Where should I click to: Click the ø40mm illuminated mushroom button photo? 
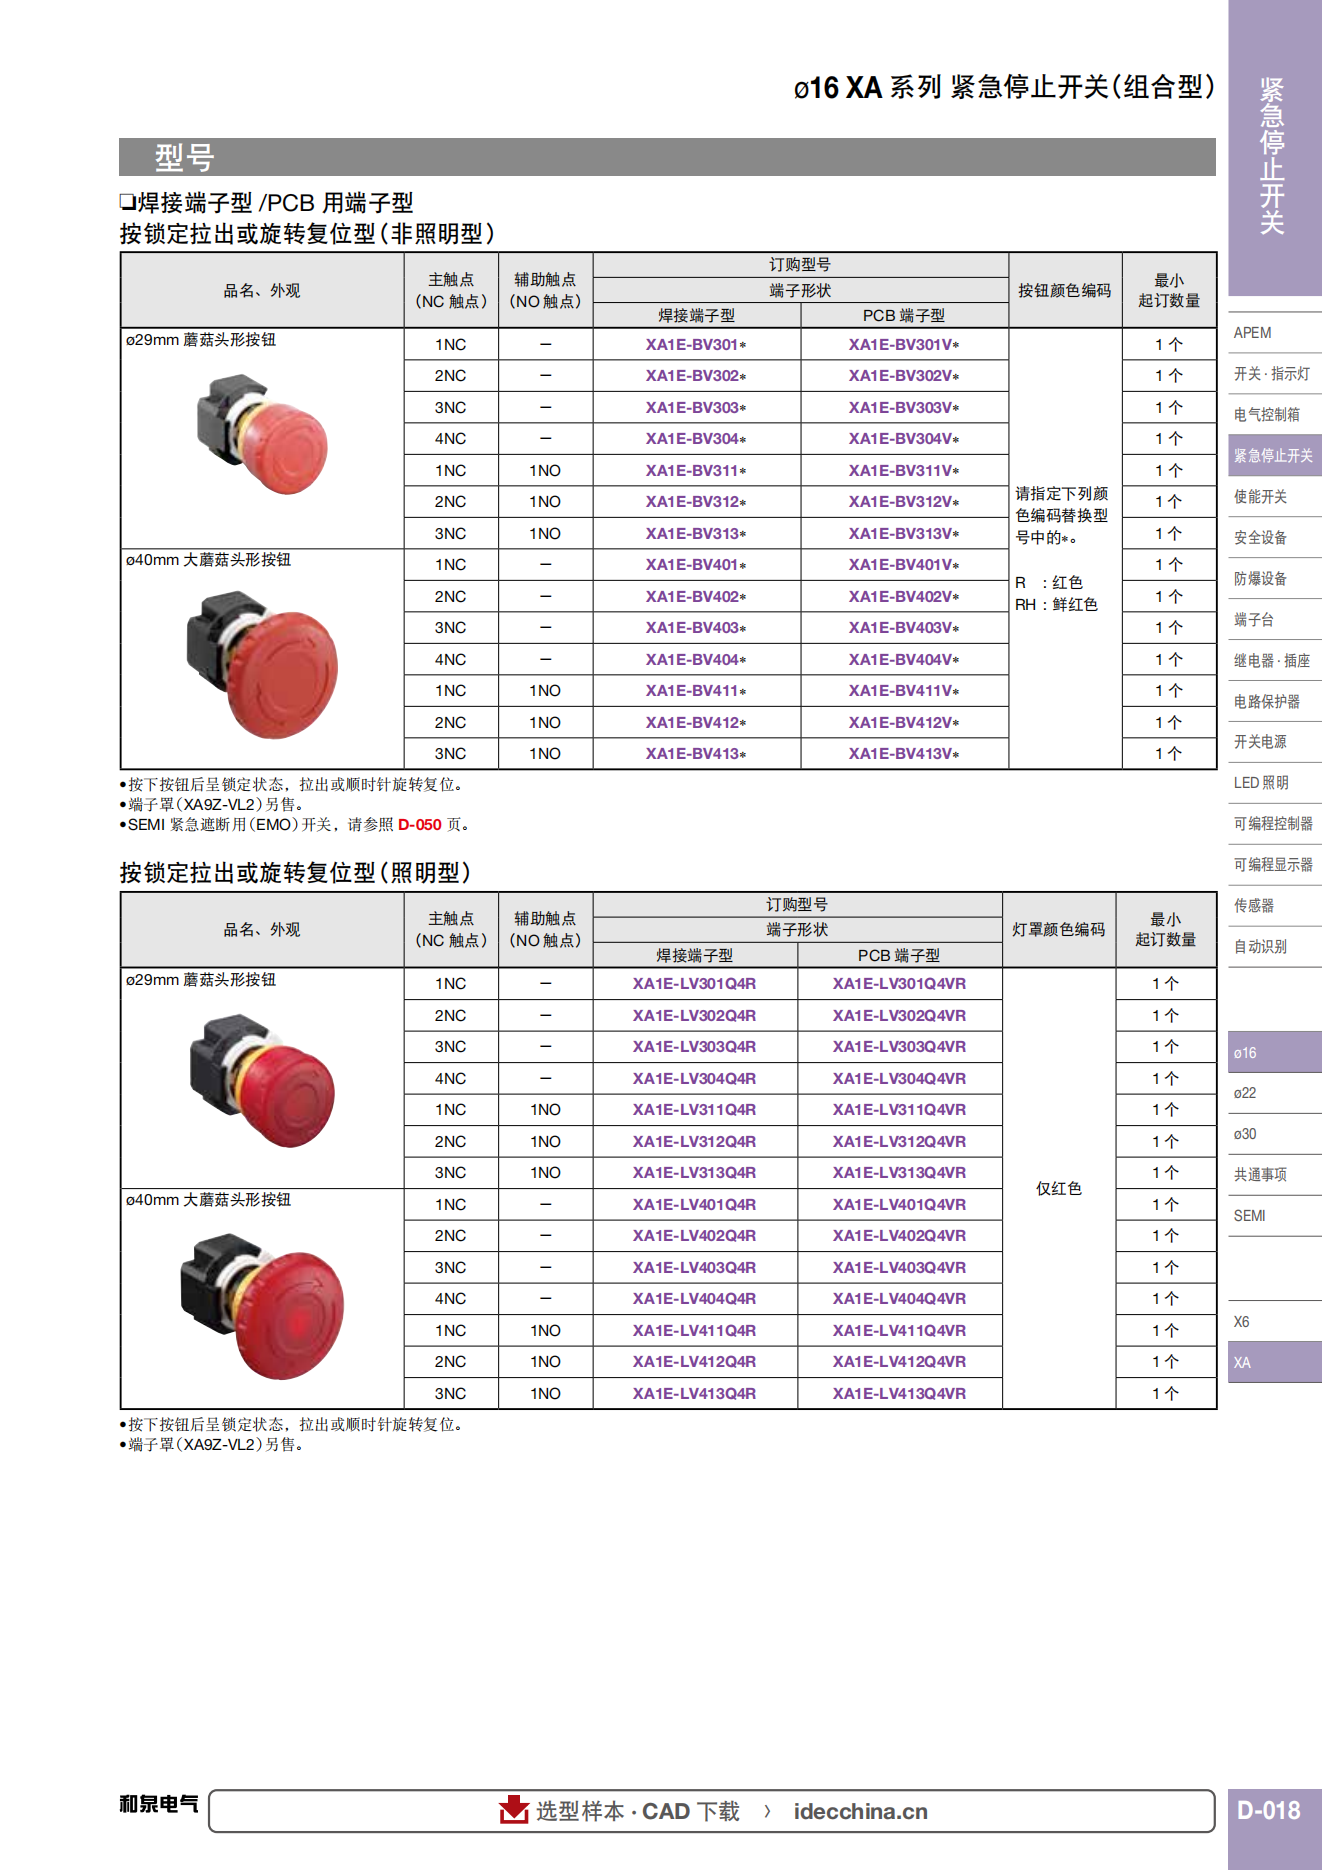point(262,1306)
